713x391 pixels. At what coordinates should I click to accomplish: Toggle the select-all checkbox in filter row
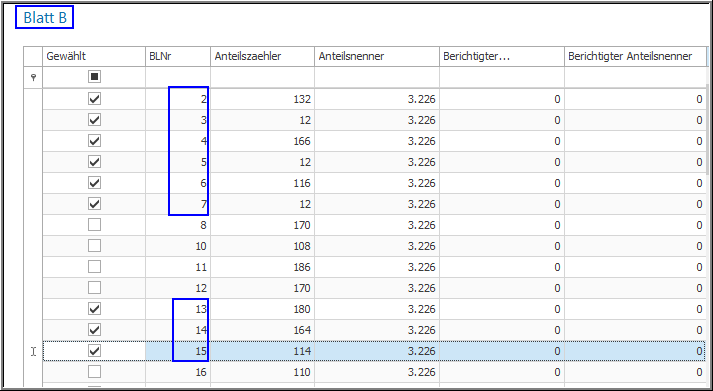(x=94, y=77)
